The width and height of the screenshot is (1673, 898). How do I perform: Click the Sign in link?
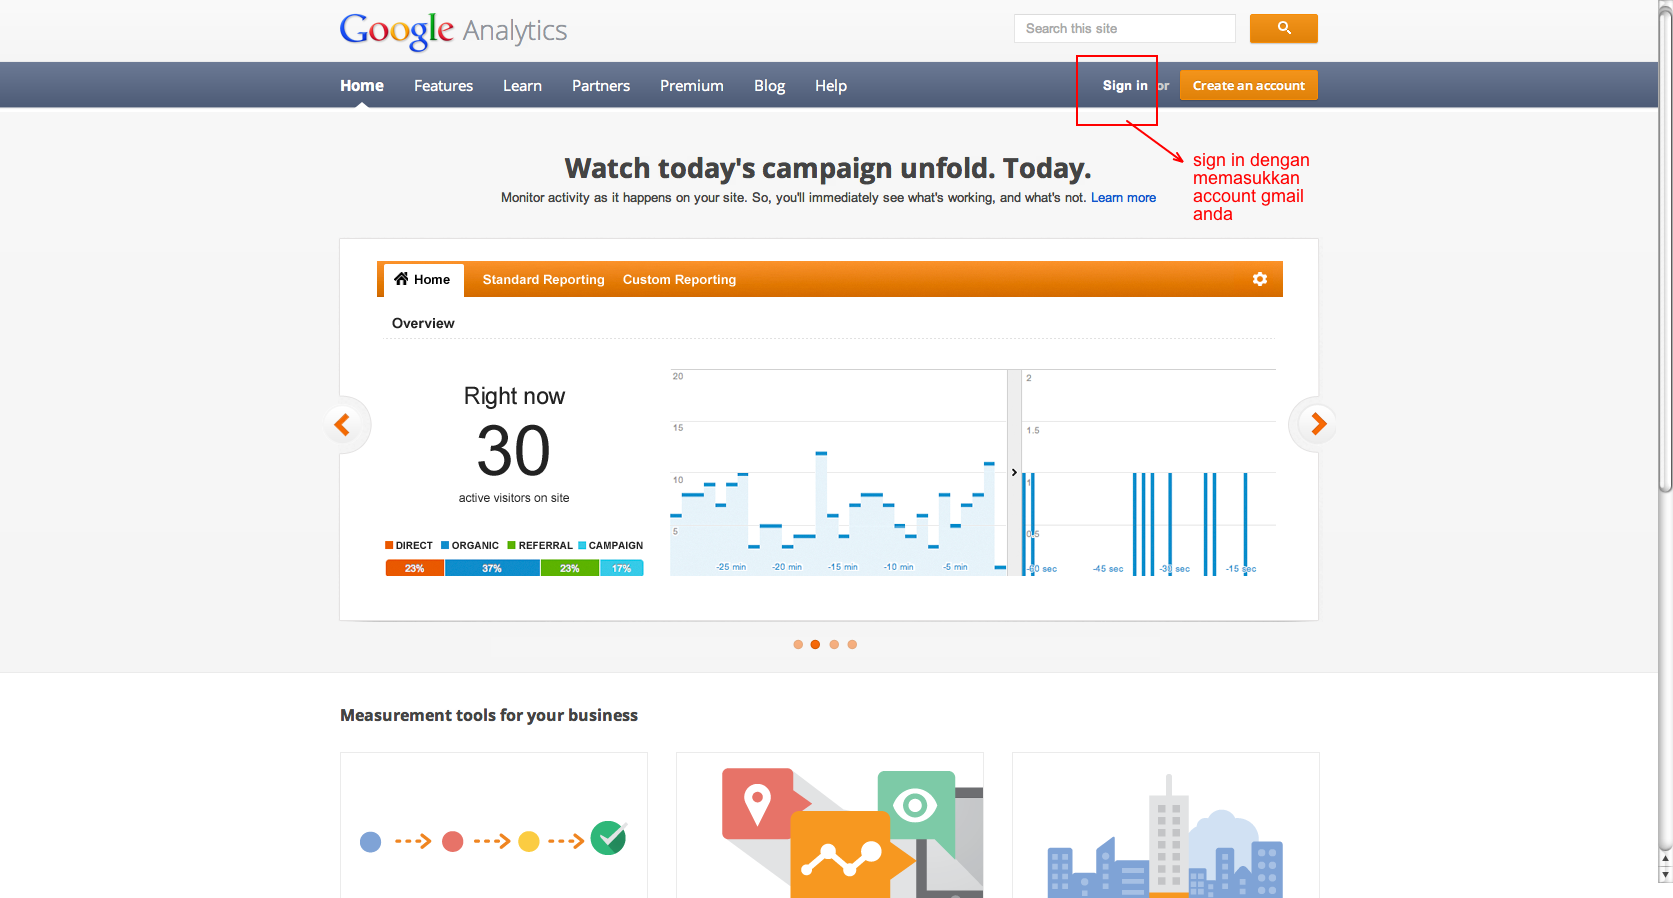[1124, 86]
